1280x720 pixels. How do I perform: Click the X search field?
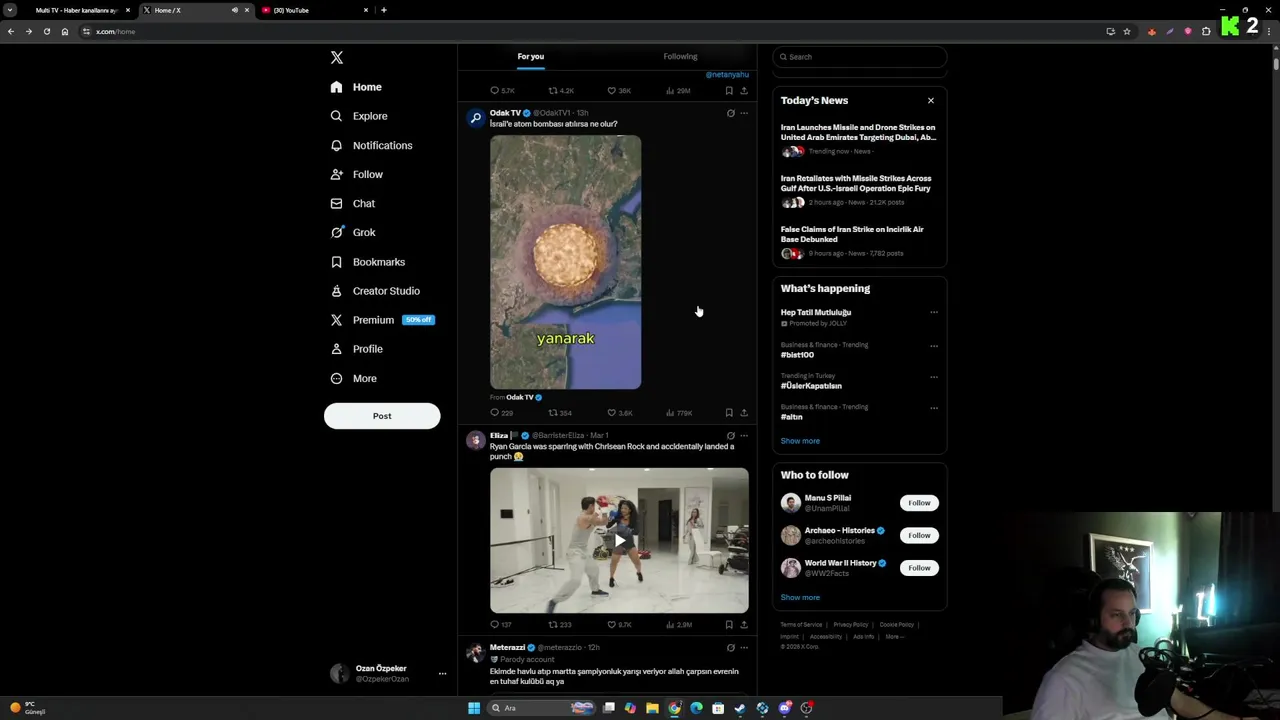click(860, 57)
